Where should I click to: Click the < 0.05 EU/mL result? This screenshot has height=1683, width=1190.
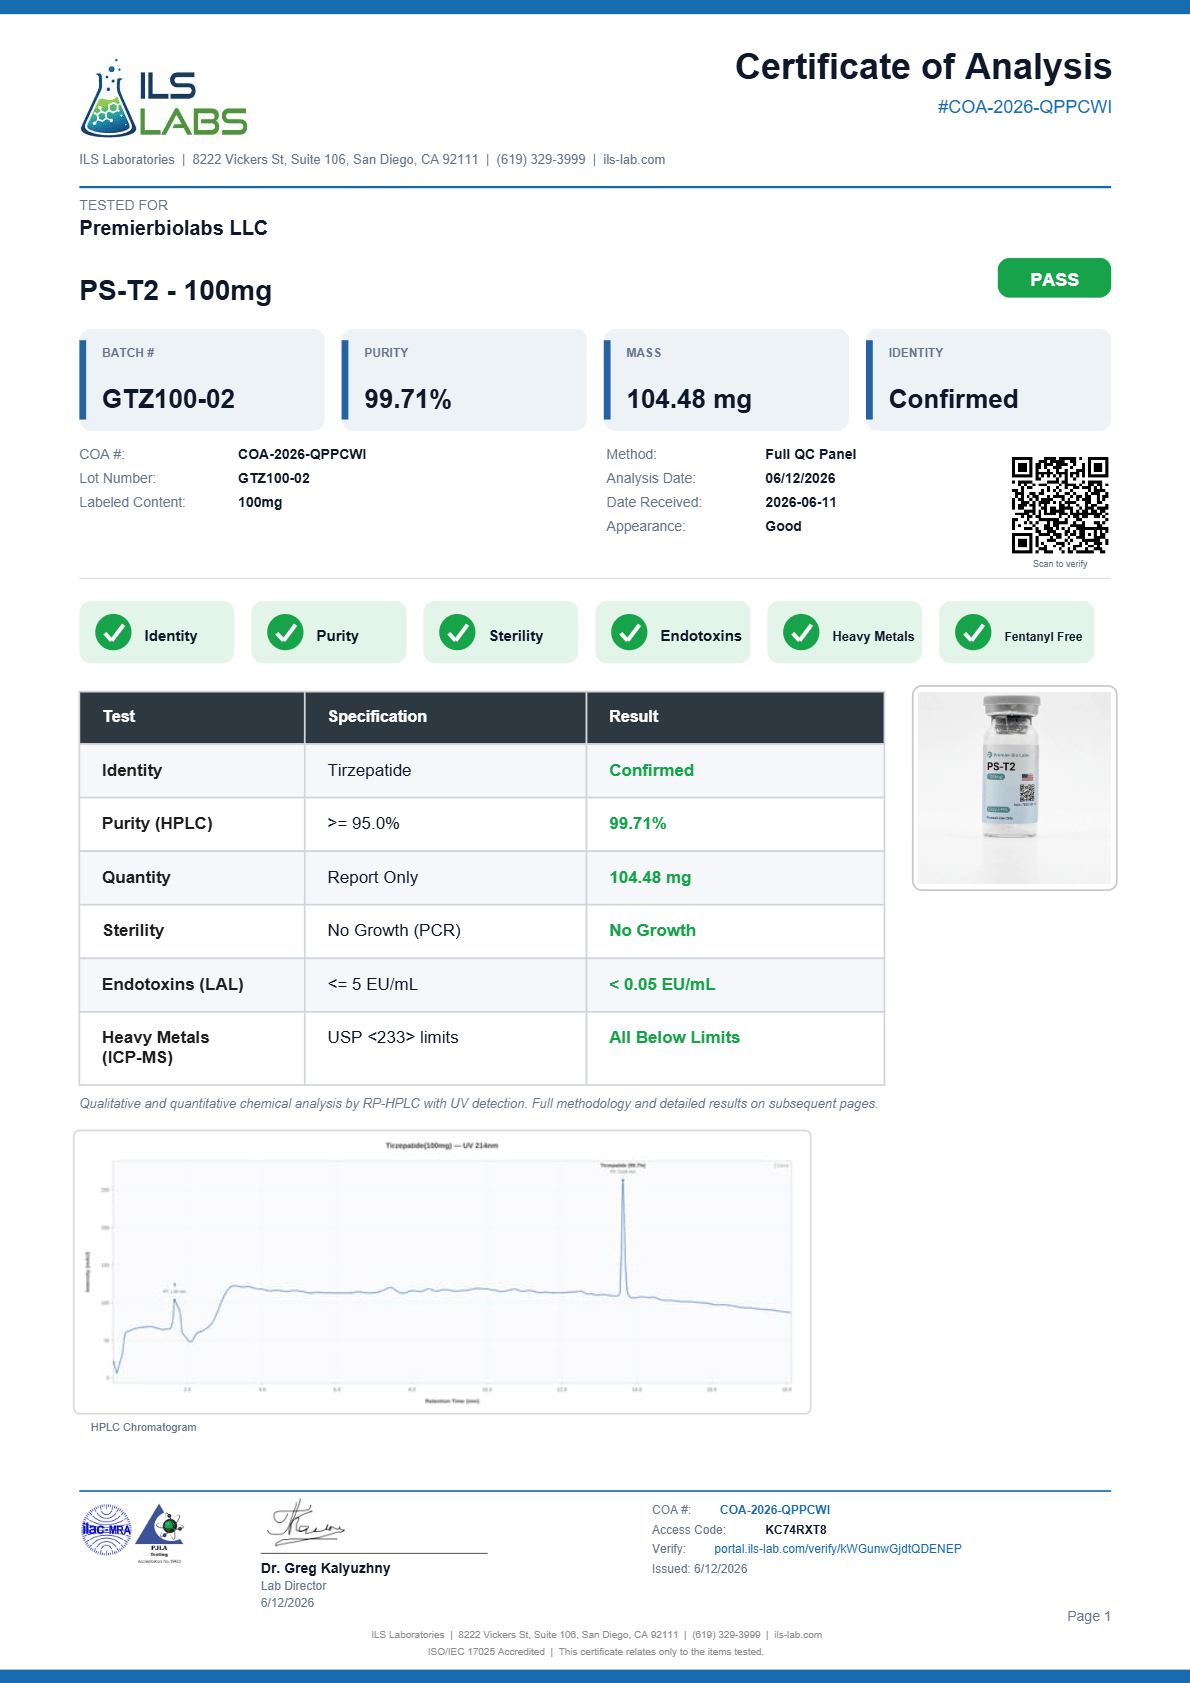(x=662, y=984)
